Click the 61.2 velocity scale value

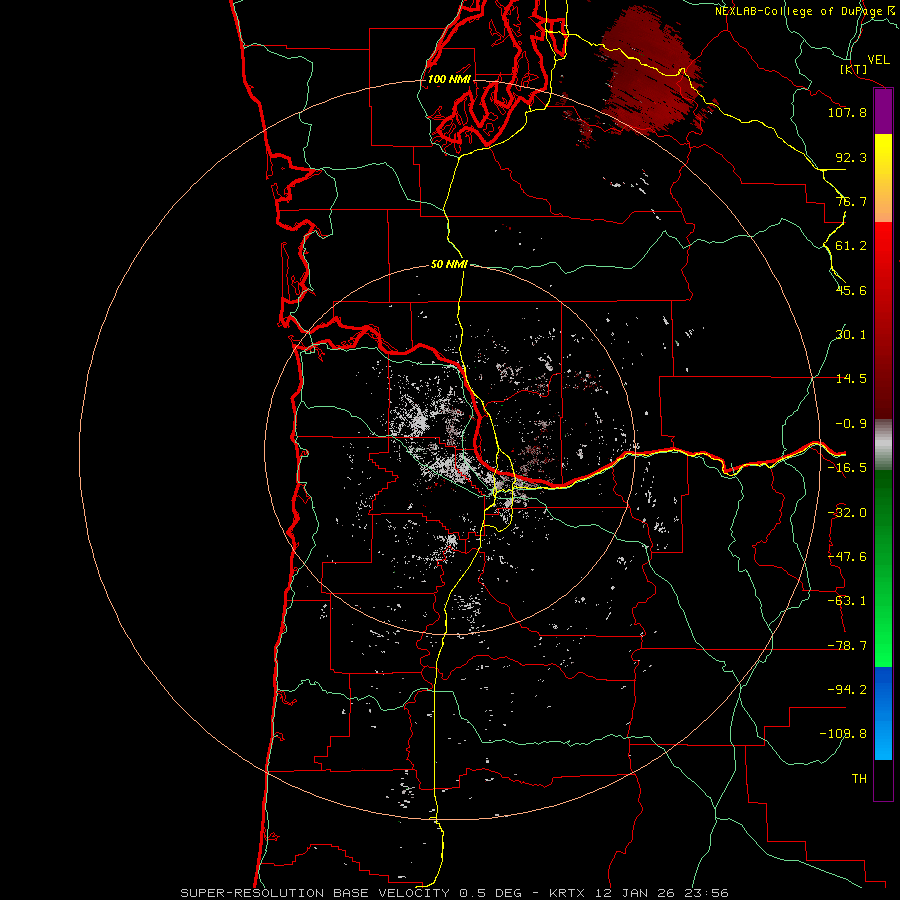click(851, 246)
